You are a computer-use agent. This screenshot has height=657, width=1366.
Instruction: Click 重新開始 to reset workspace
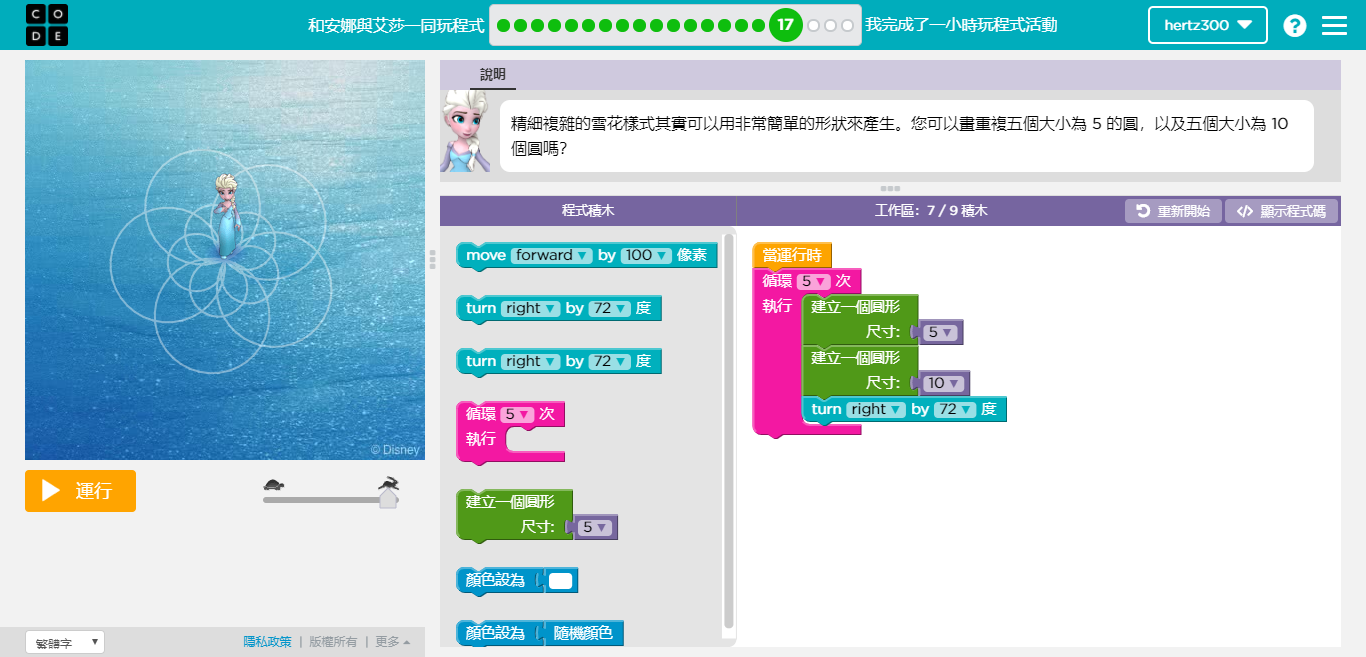point(1173,211)
